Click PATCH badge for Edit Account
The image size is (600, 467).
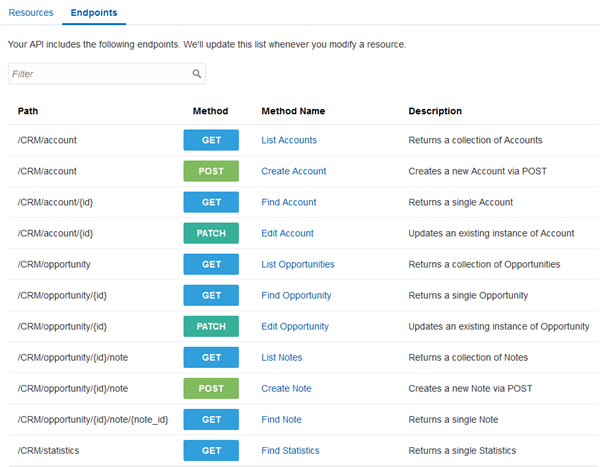point(211,233)
